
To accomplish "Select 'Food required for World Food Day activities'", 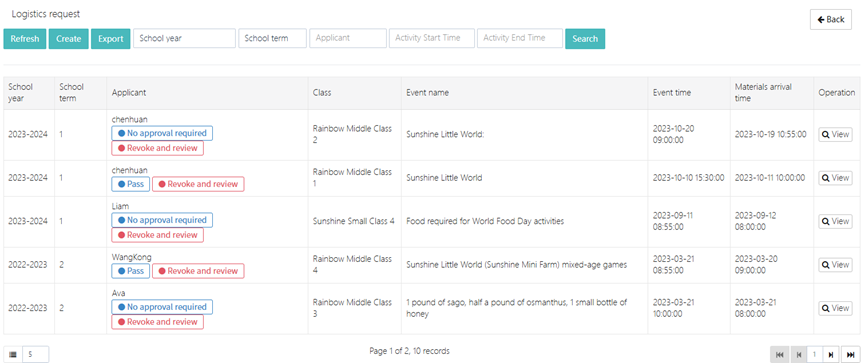I will (x=485, y=221).
